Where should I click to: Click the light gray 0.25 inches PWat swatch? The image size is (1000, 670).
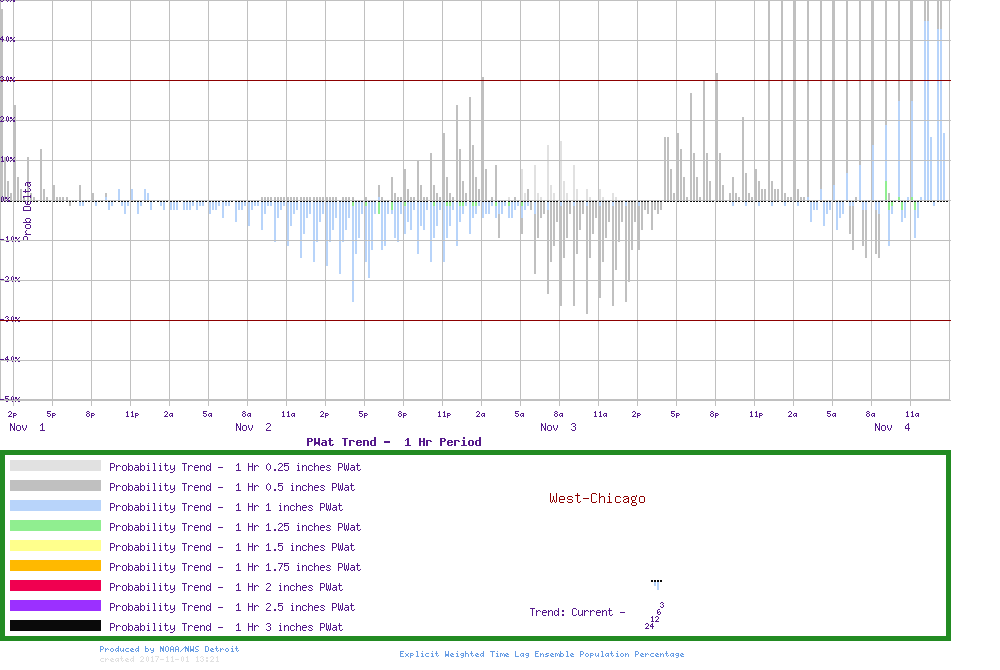click(x=55, y=466)
